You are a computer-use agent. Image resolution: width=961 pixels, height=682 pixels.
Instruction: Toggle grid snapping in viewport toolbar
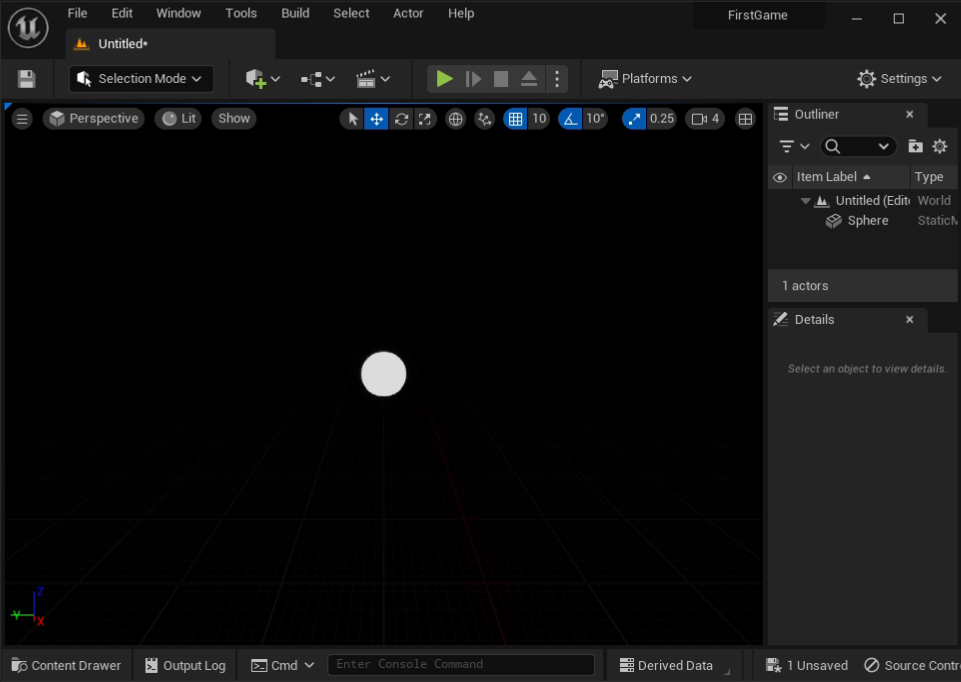tap(515, 119)
